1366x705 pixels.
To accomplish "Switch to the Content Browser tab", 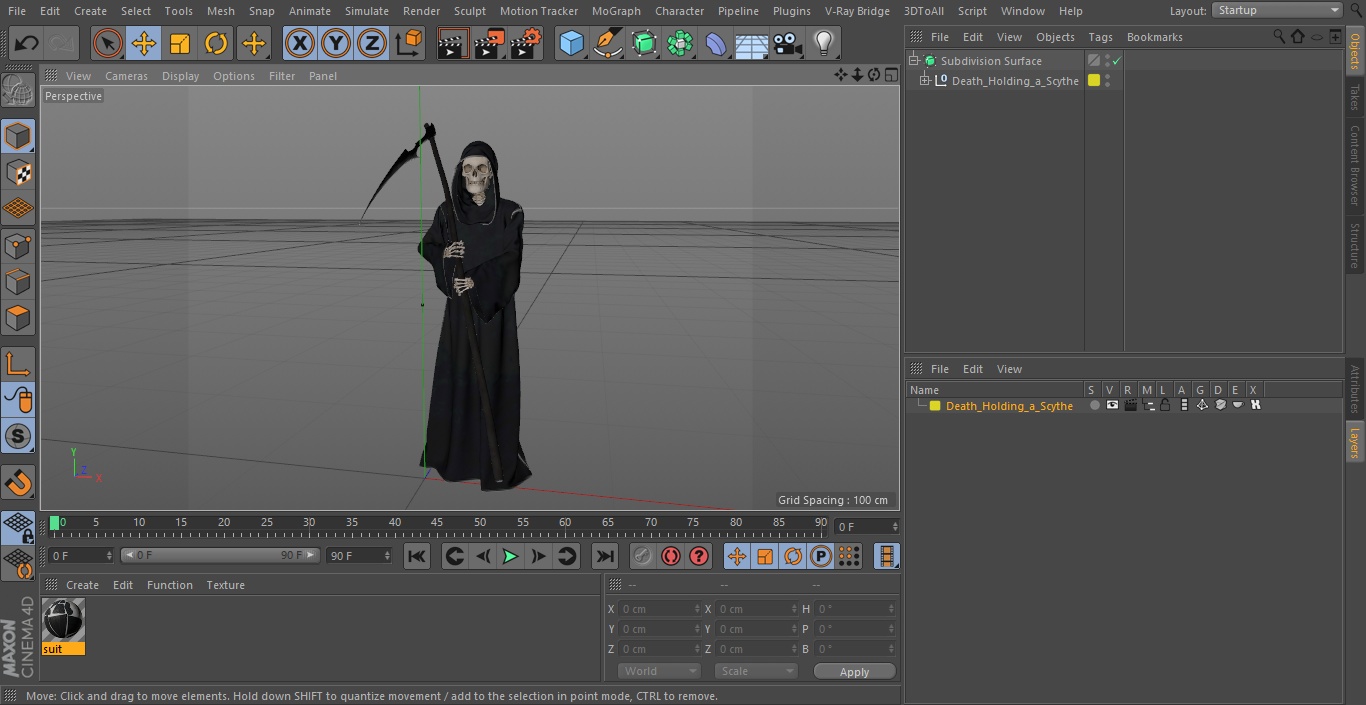I will pyautogui.click(x=1355, y=165).
